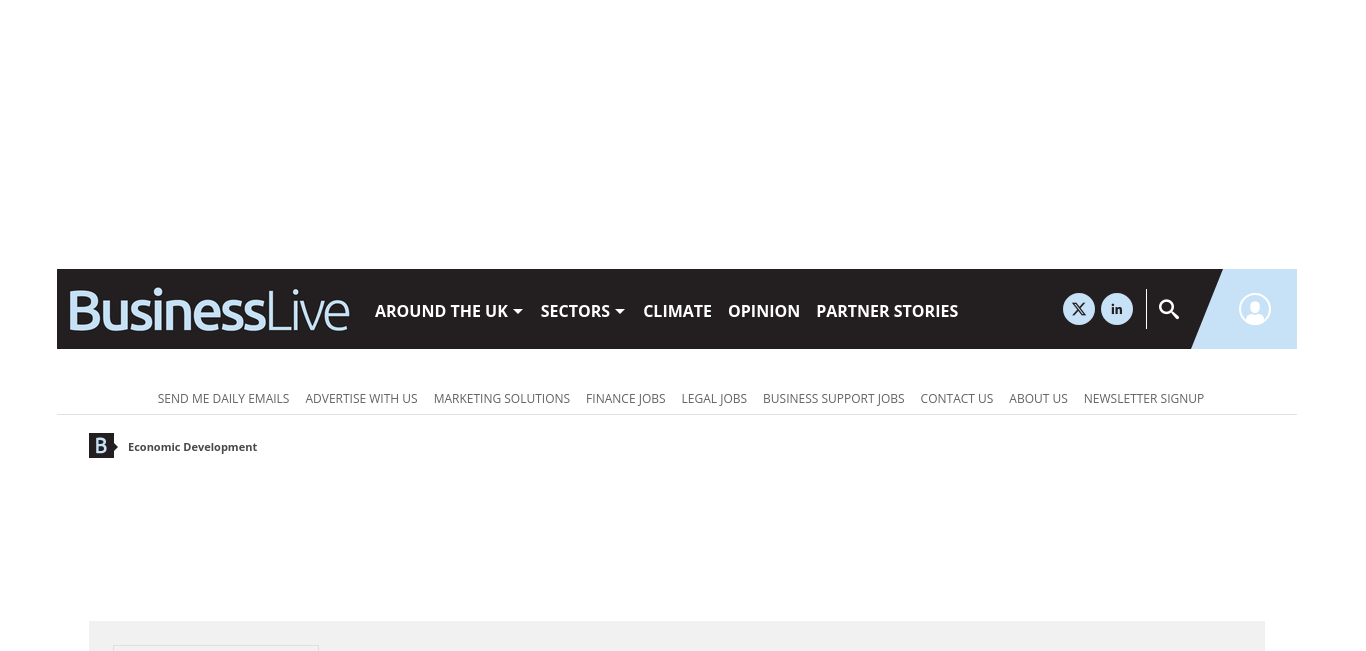
Task: Visit the Legal Jobs link
Action: tap(714, 398)
